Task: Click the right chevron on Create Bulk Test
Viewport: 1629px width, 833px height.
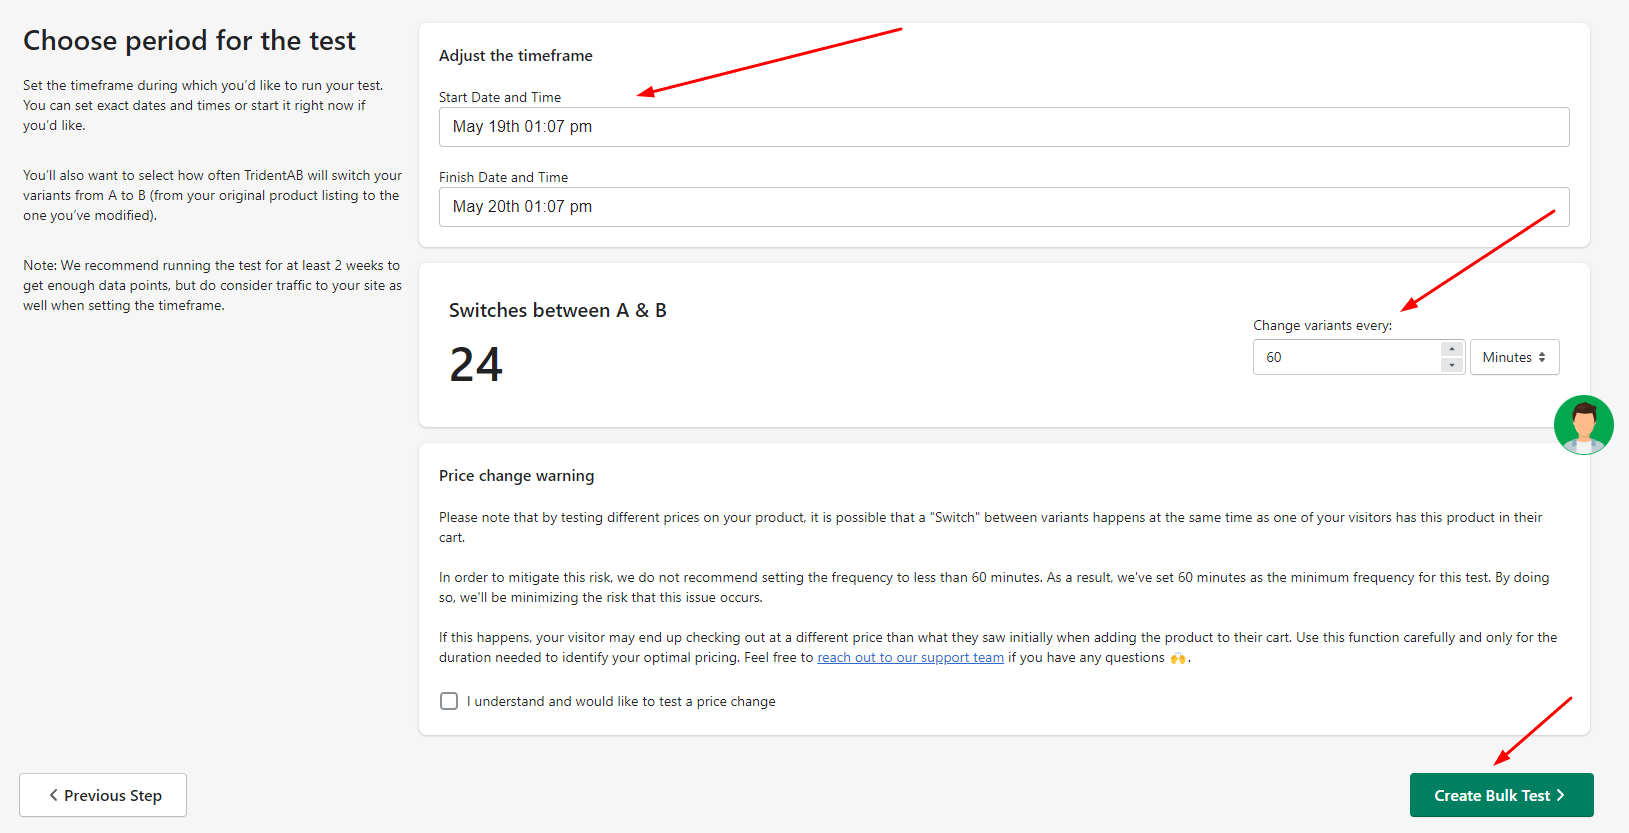Action: click(x=1560, y=795)
